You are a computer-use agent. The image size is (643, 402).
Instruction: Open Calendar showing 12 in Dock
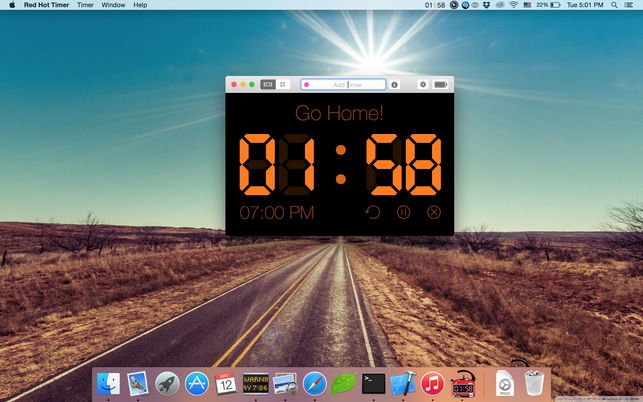226,383
